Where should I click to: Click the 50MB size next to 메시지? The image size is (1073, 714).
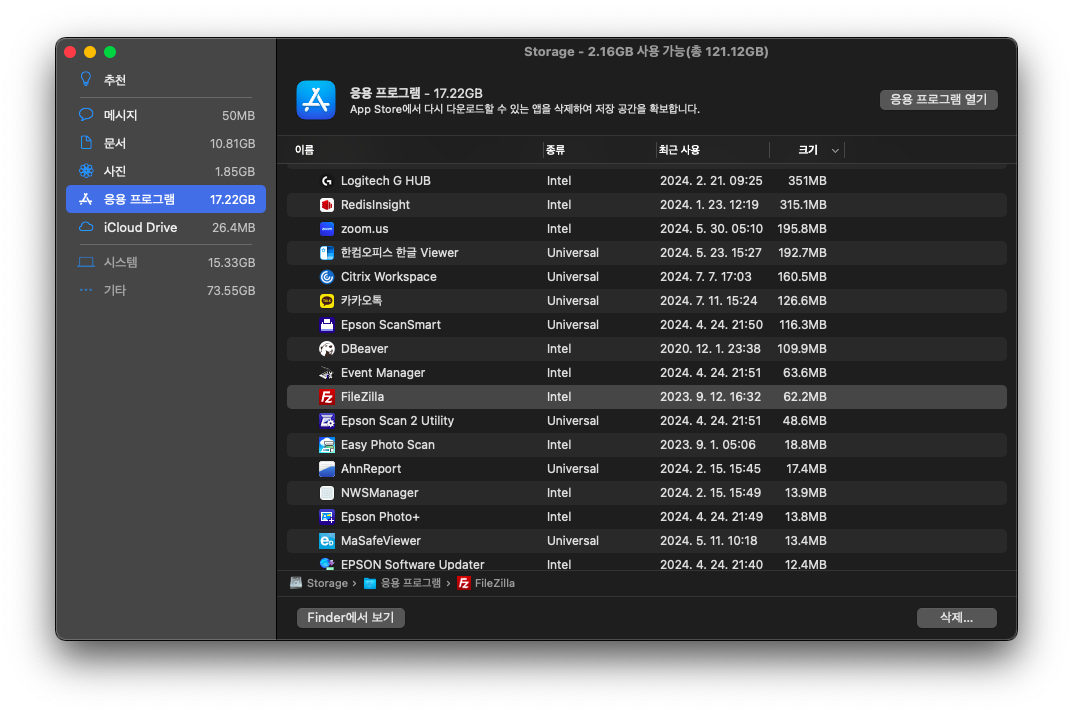[238, 115]
